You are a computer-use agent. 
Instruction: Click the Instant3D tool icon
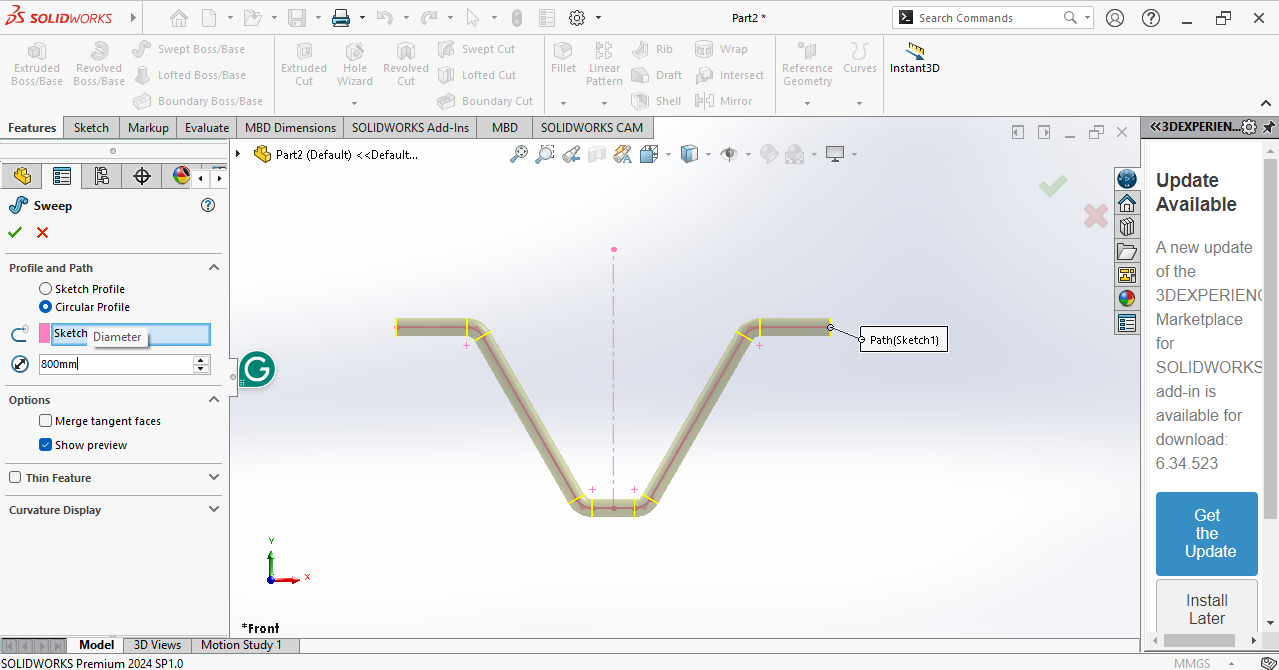pyautogui.click(x=915, y=51)
